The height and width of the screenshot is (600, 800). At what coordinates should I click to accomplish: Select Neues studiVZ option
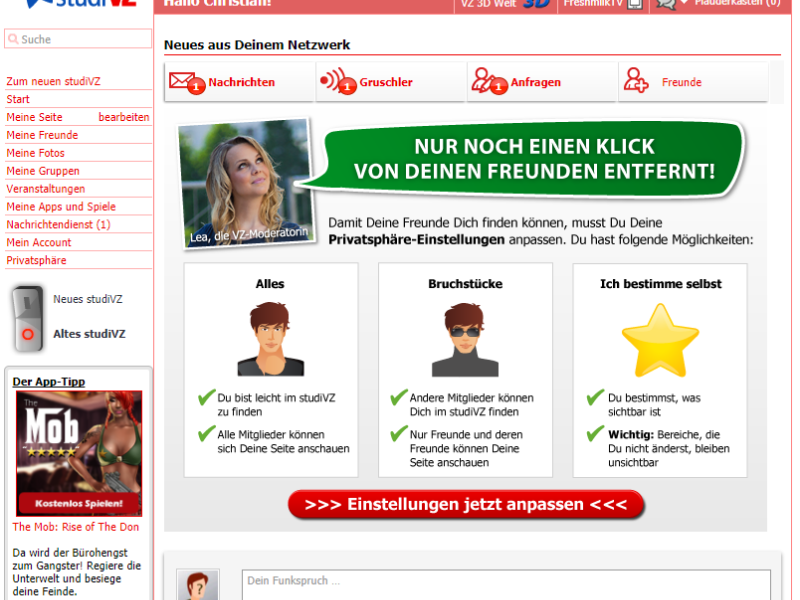pyautogui.click(x=88, y=299)
